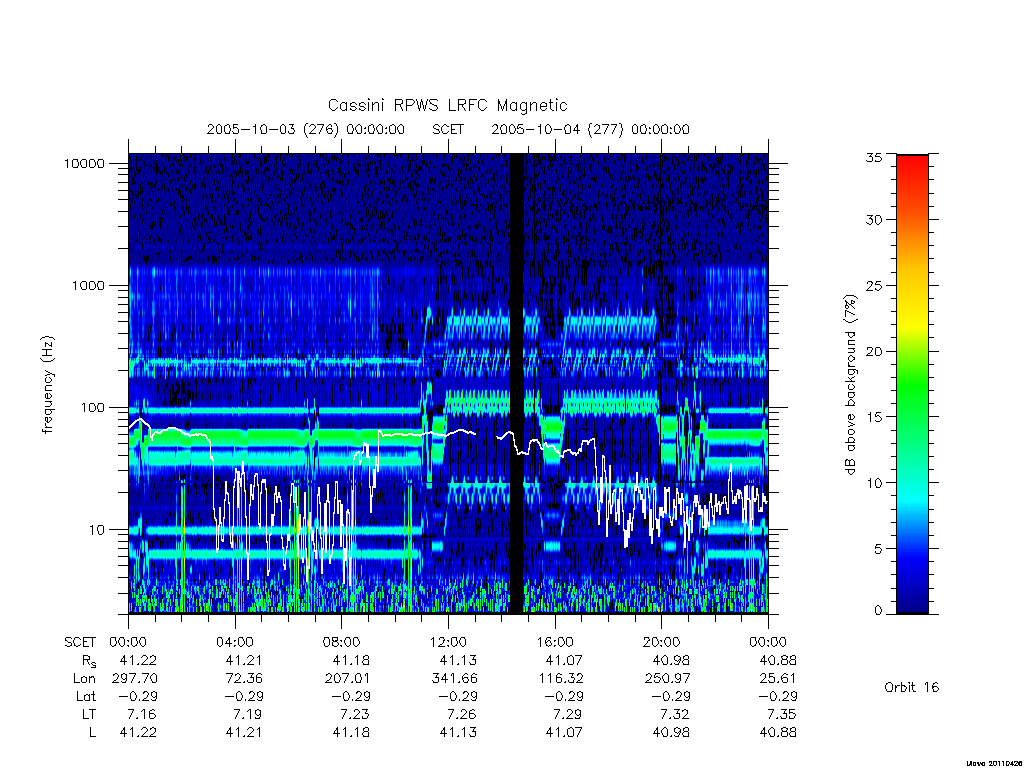
Task: Click the "dB above background (7%)" colorbar title
Action: pos(850,385)
